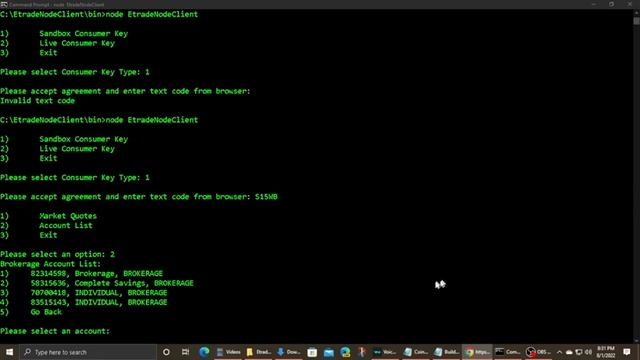Switch to the Videos taskbar window
The width and height of the screenshot is (640, 360).
(228, 352)
